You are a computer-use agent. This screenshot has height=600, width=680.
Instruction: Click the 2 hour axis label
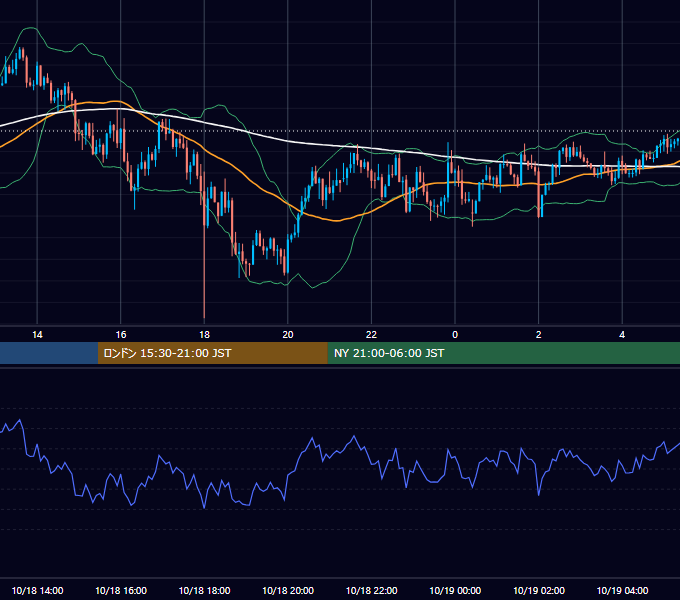[x=539, y=334]
